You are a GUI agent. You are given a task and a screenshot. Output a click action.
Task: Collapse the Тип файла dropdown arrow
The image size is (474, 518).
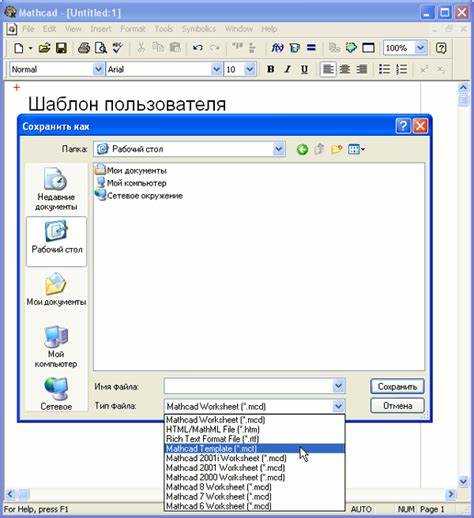338,406
